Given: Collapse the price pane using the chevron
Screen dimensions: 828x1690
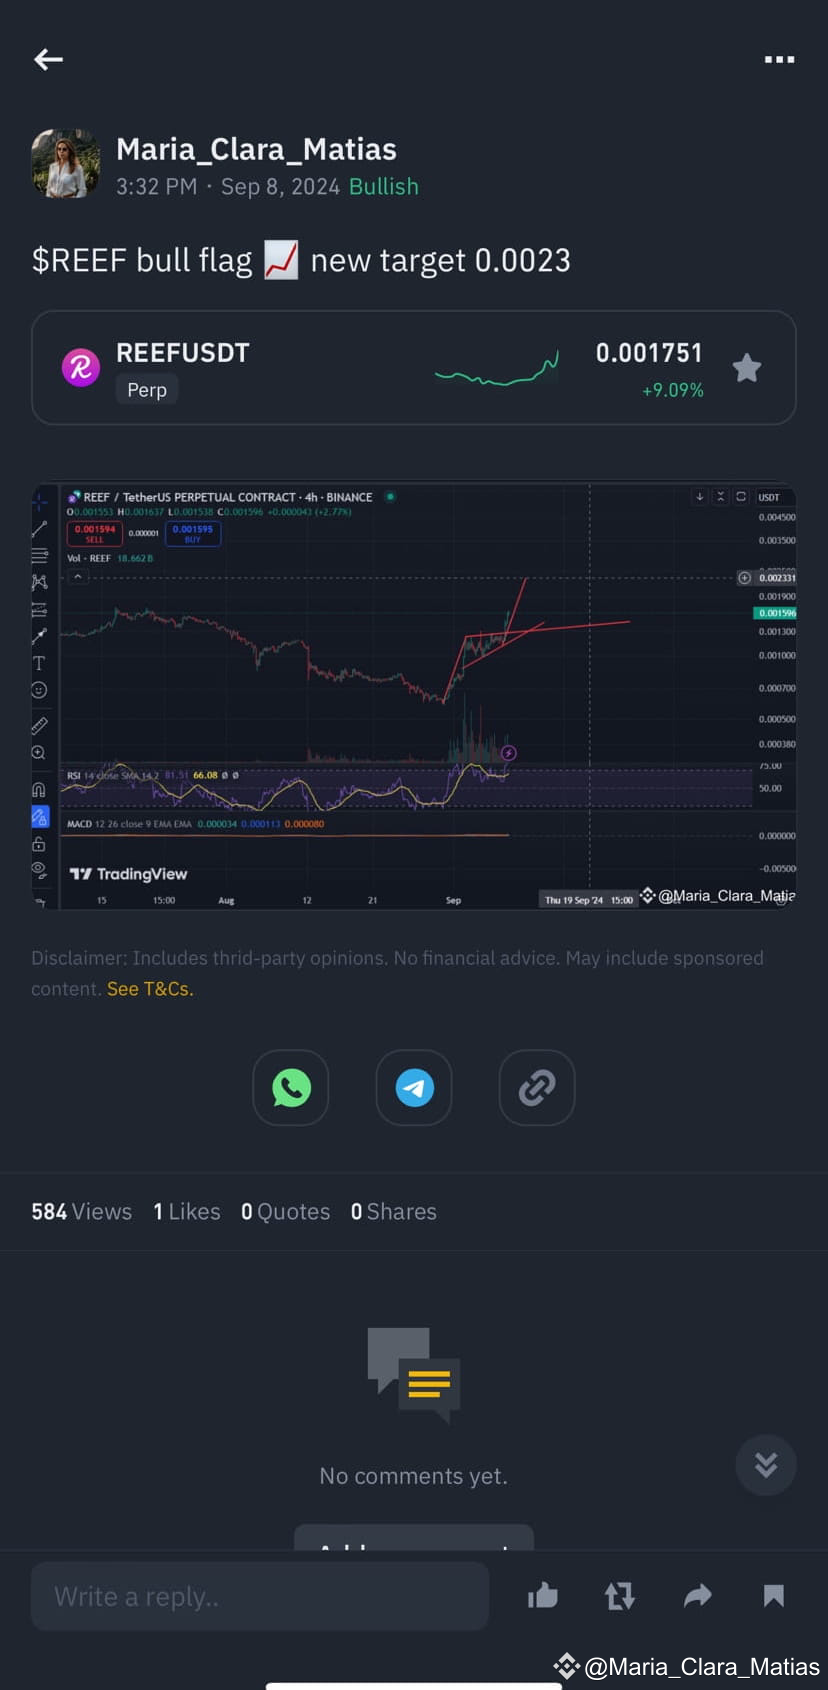Looking at the screenshot, I should (77, 577).
